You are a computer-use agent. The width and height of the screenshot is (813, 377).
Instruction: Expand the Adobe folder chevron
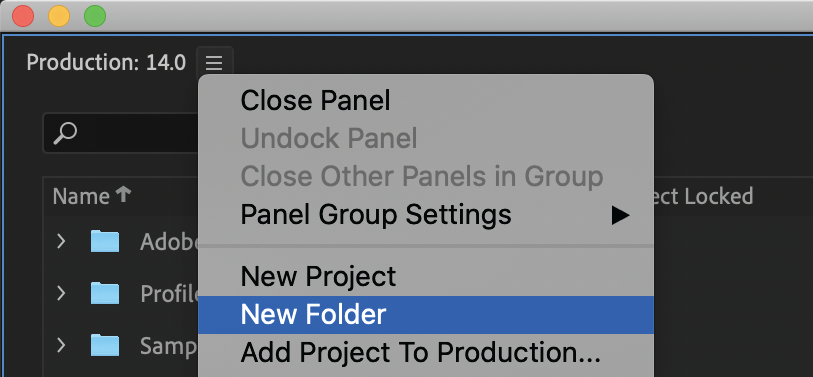[x=61, y=241]
